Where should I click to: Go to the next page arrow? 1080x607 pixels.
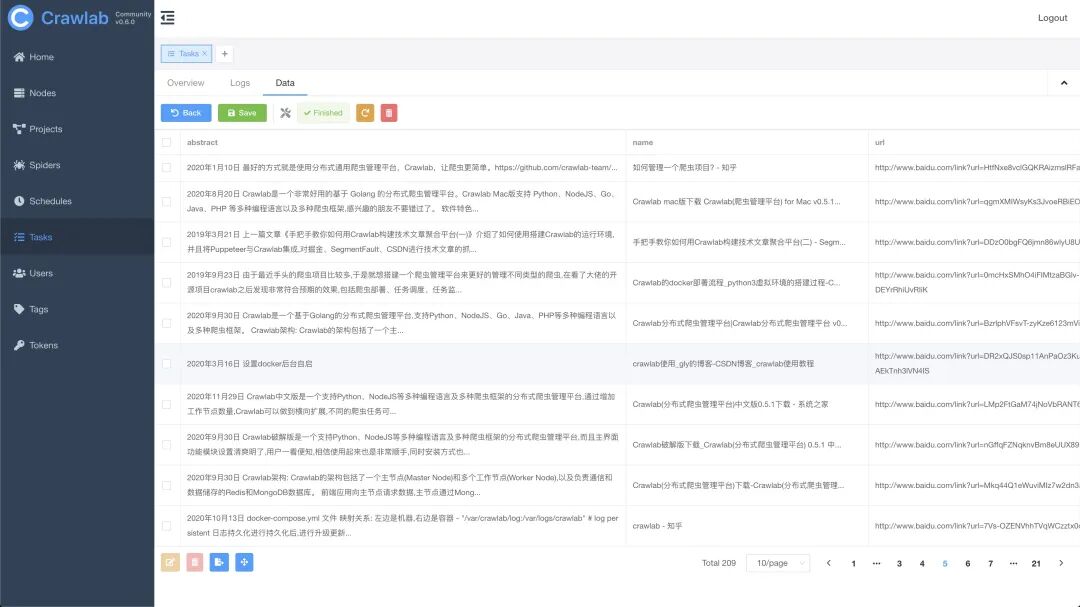coord(1061,563)
